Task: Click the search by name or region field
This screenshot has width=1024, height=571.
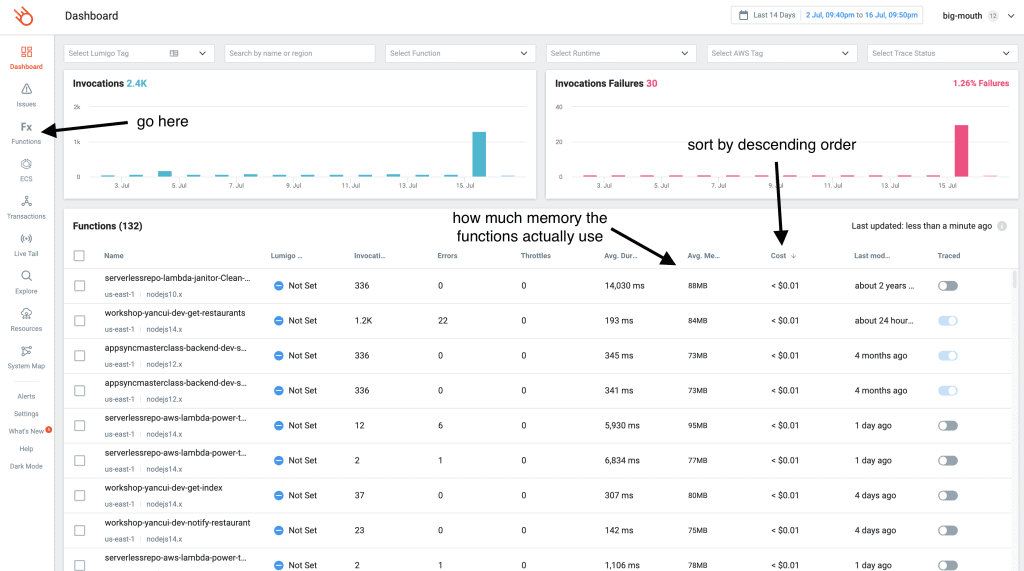Action: pyautogui.click(x=299, y=53)
